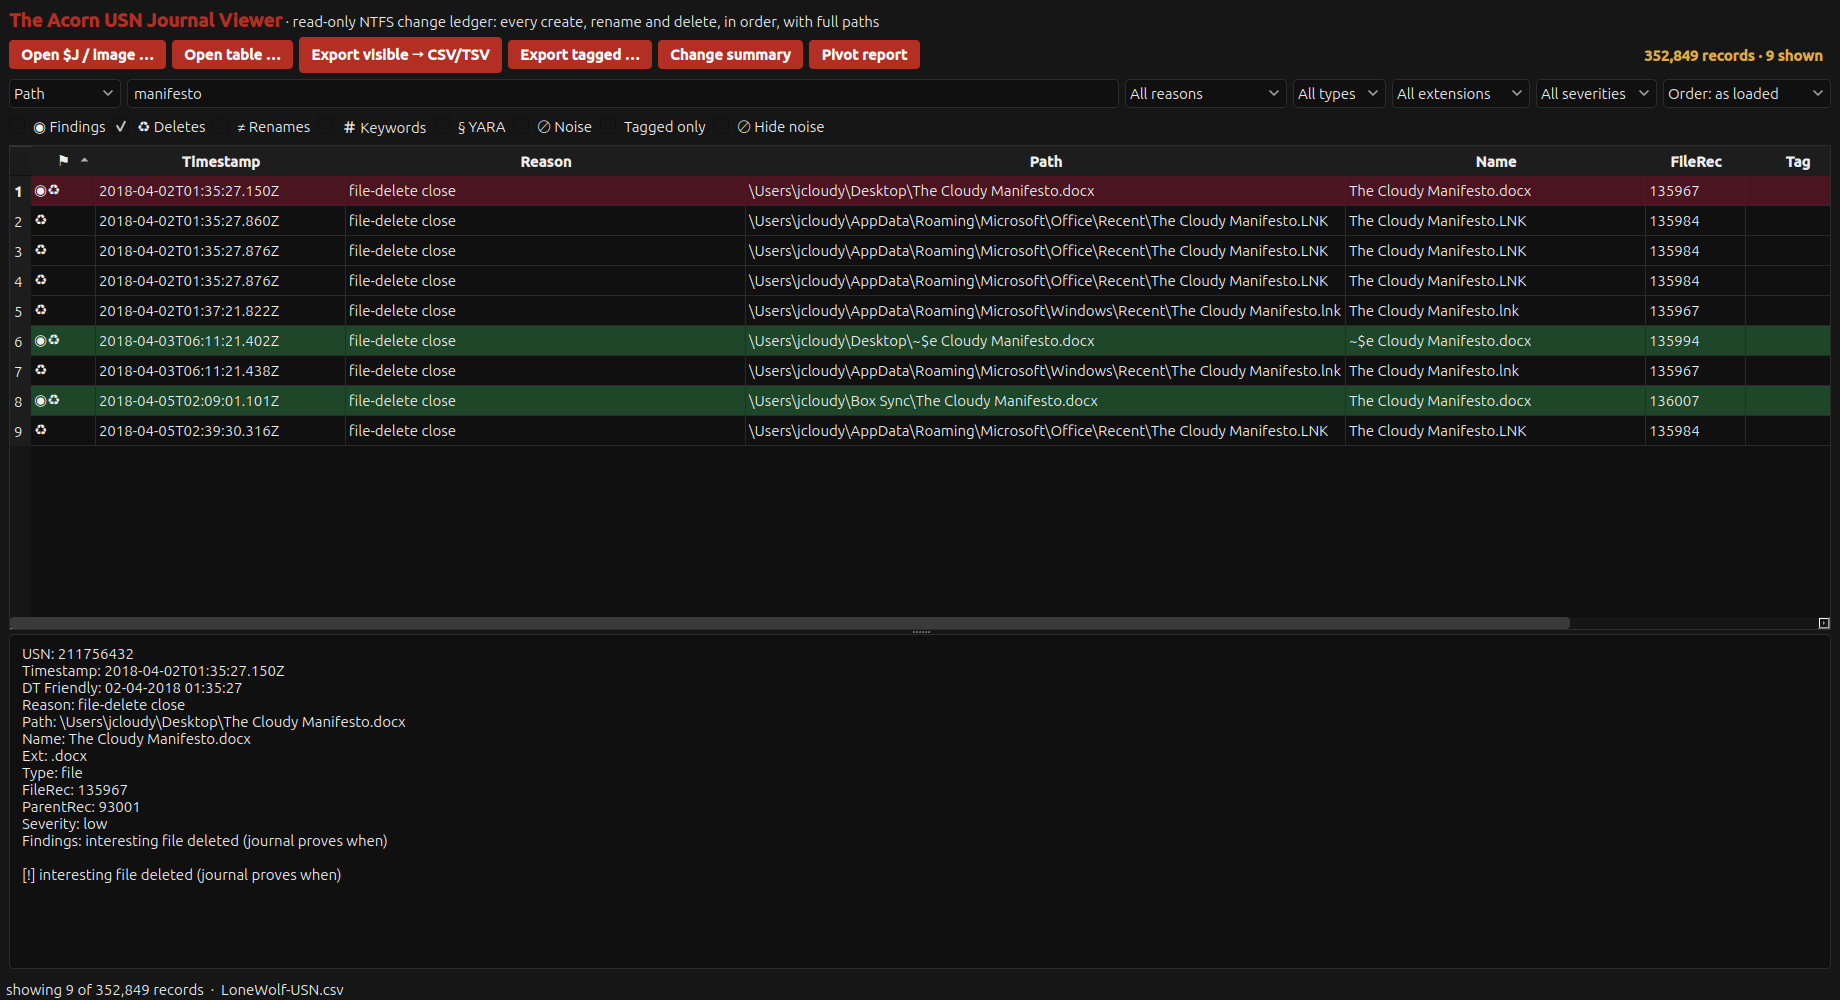Click the Severity: low detail line

65,824
